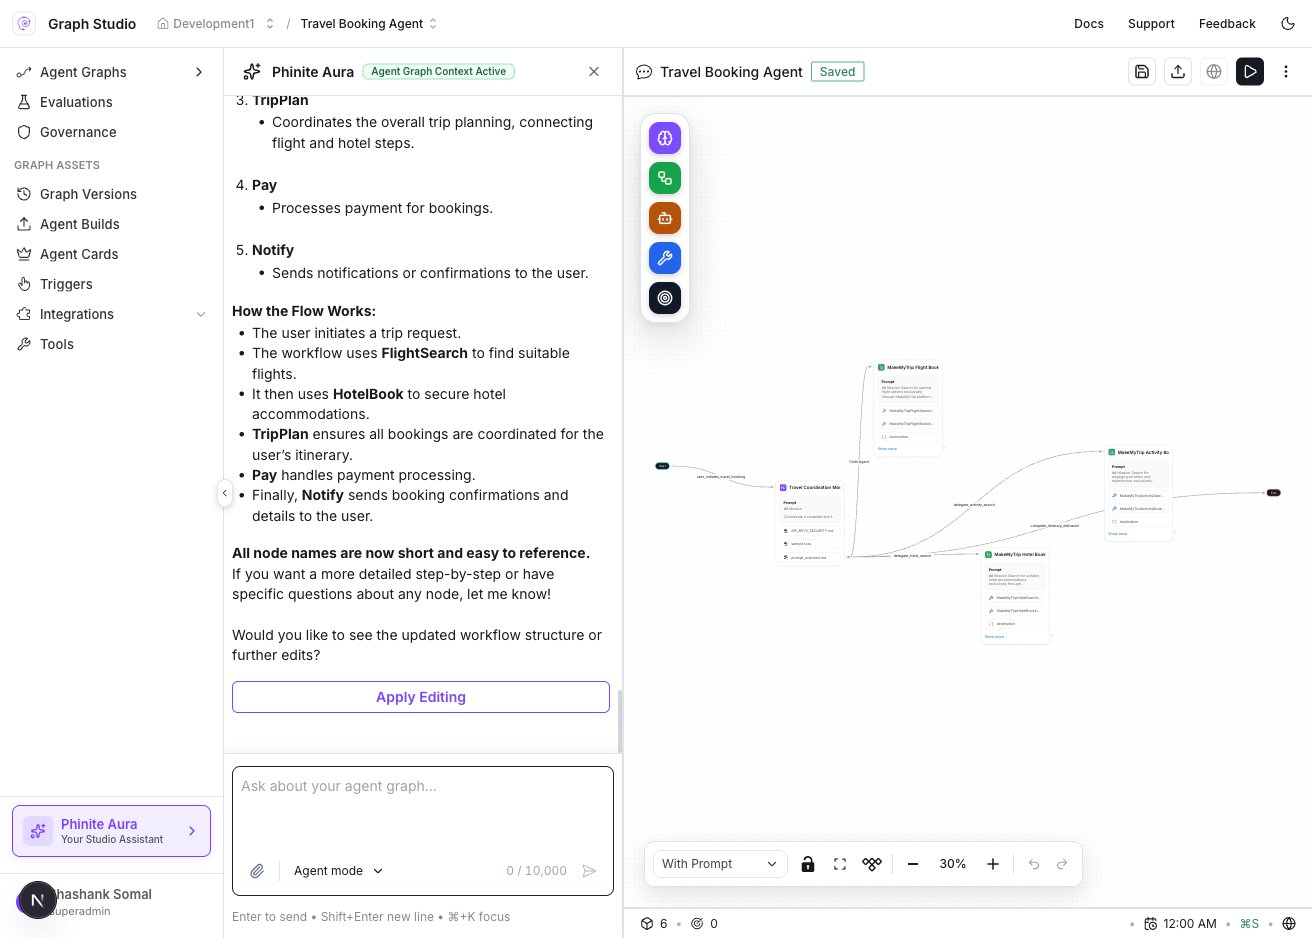Click the target count icon in status bar
The image size is (1312, 938).
[697, 924]
